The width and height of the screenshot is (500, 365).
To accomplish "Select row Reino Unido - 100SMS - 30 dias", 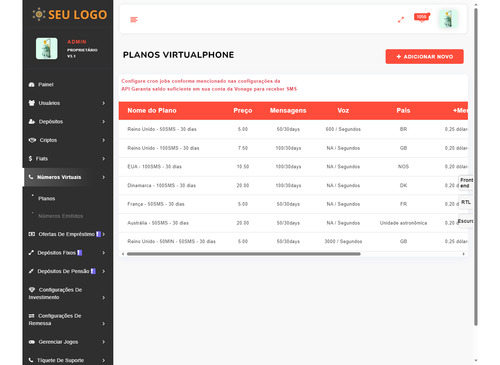I will [x=293, y=148].
